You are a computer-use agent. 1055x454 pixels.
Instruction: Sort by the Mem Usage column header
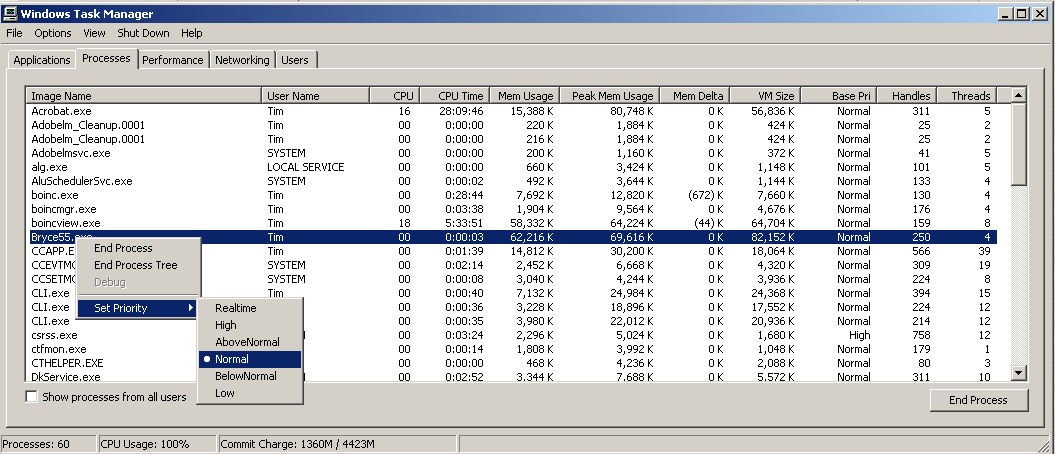(x=525, y=96)
